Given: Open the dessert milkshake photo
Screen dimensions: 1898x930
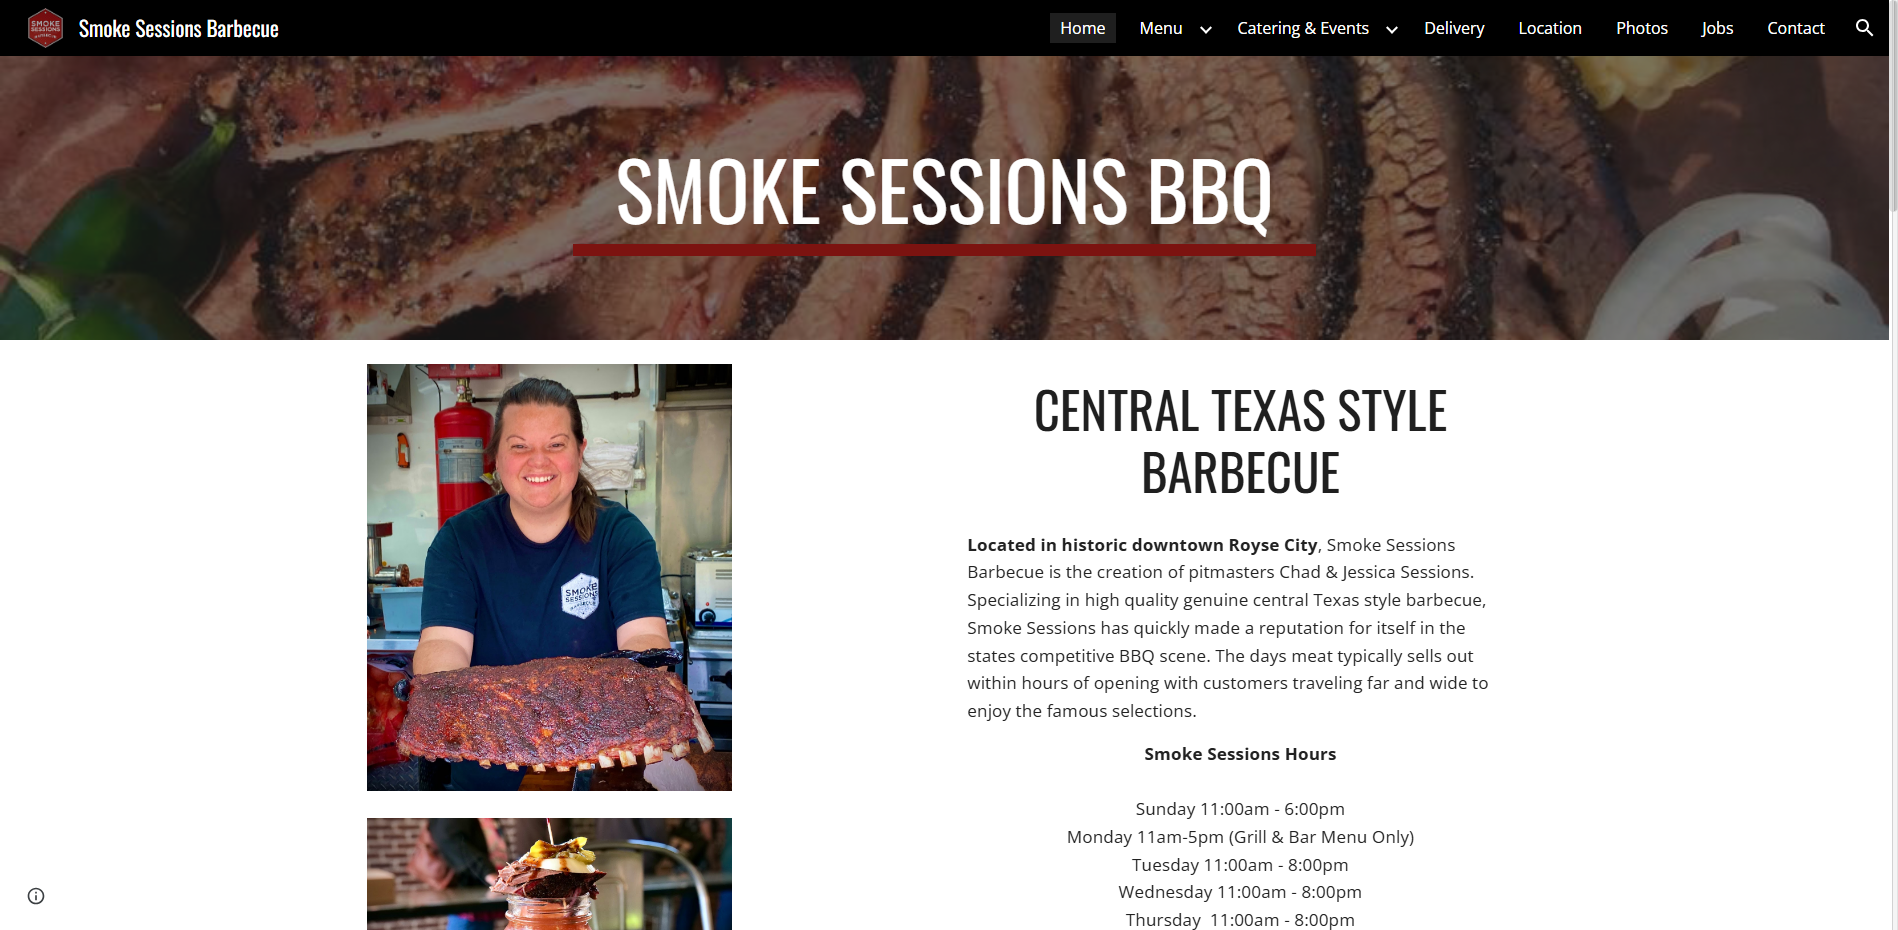Looking at the screenshot, I should (x=549, y=874).
